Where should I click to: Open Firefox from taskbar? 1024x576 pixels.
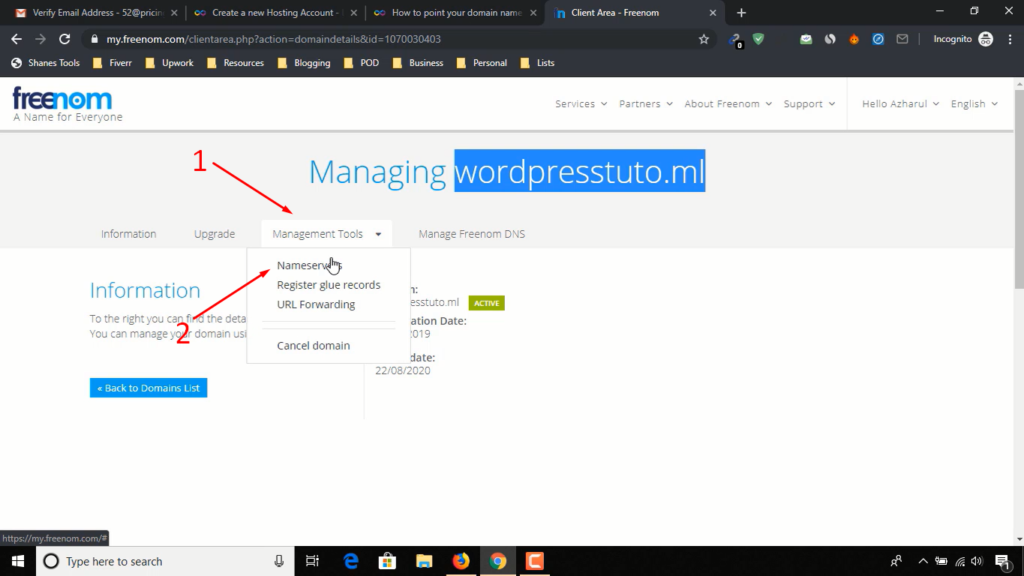461,561
